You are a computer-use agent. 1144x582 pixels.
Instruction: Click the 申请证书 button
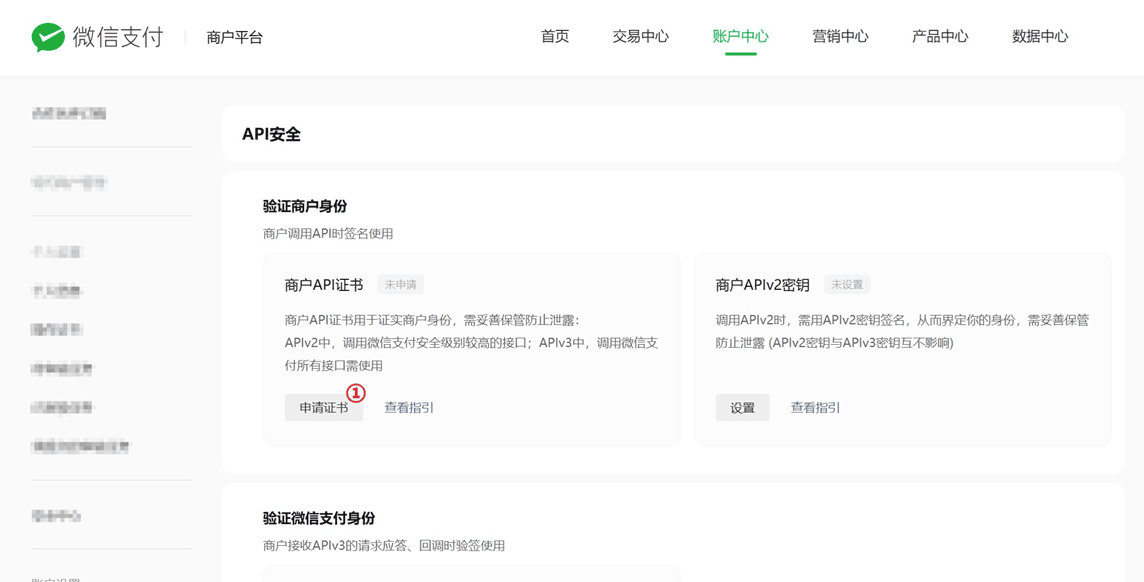coord(324,408)
